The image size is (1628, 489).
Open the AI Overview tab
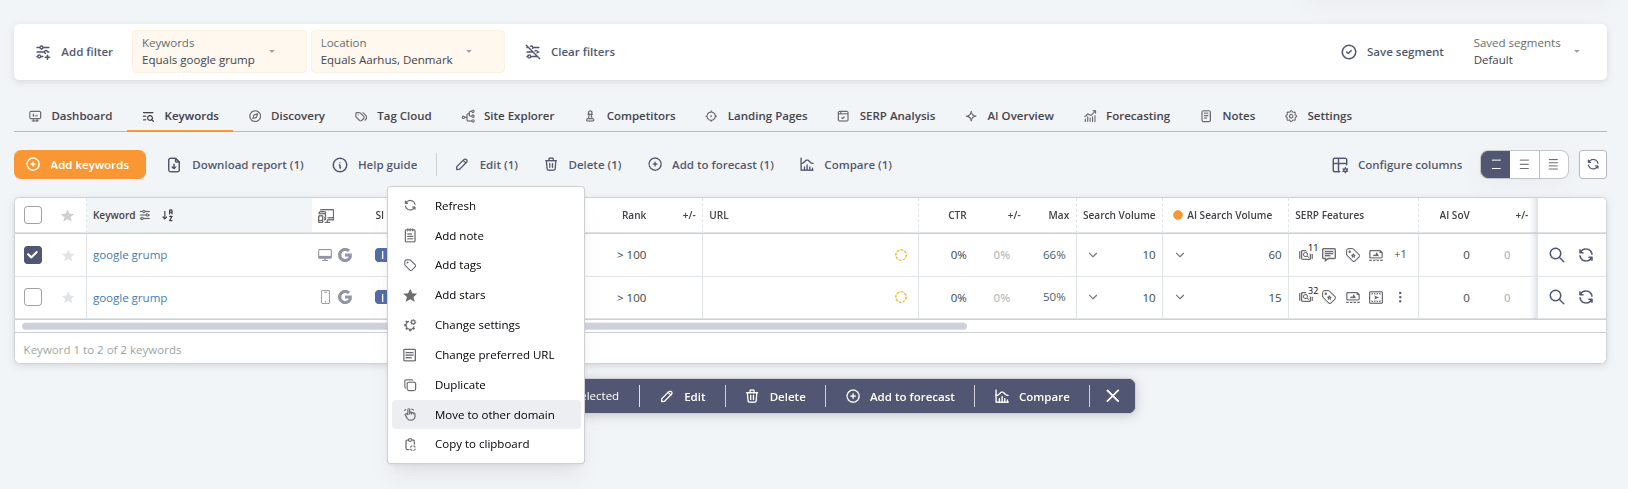tap(1009, 116)
